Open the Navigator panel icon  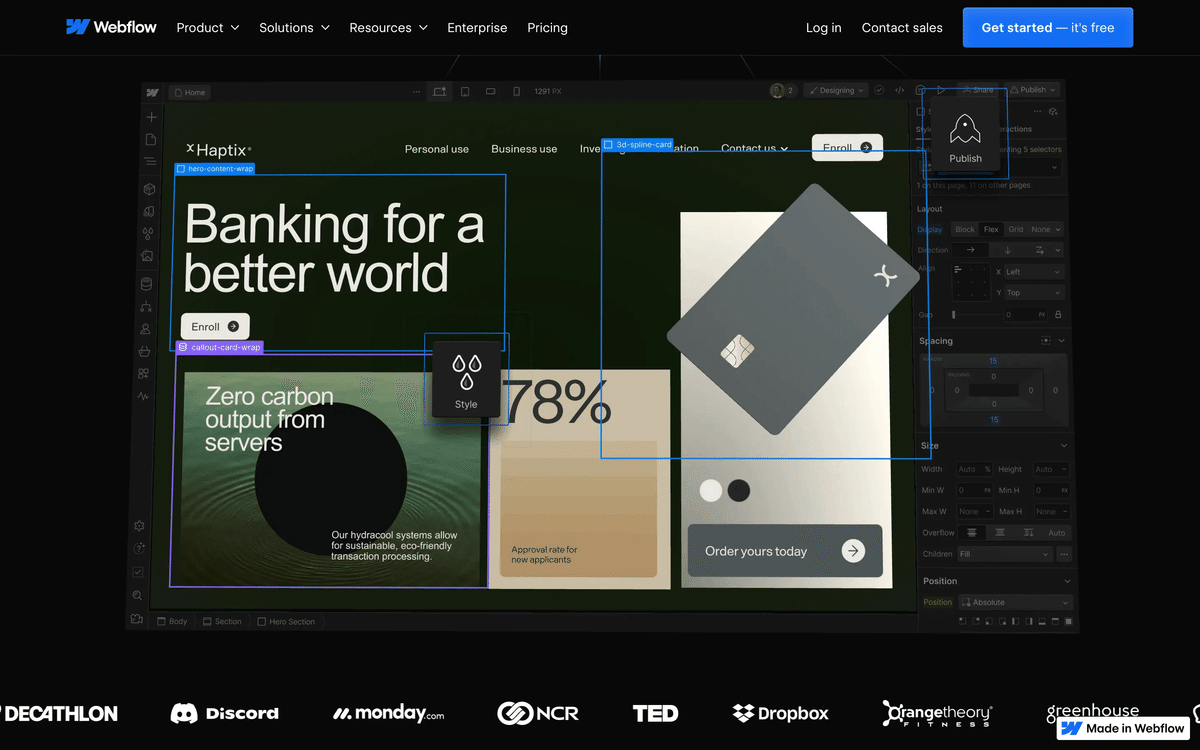point(150,161)
